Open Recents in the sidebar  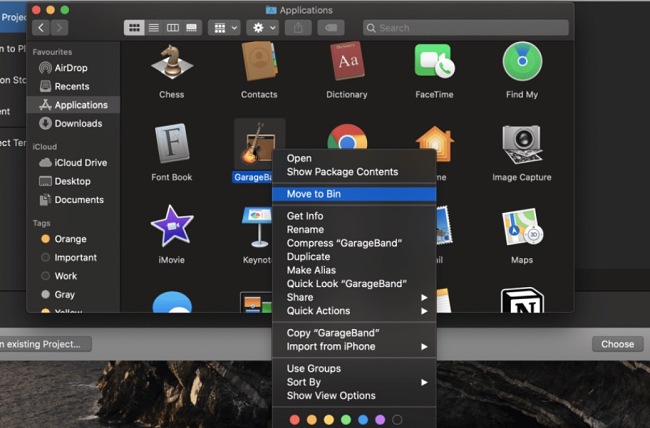(73, 86)
